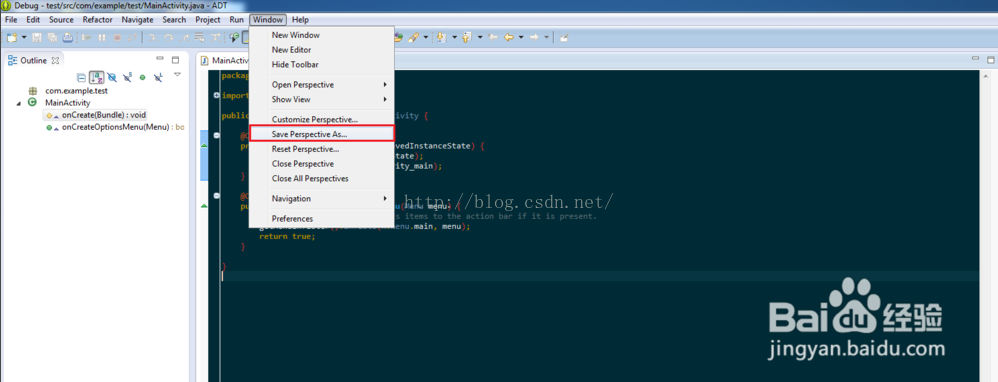Expand the Open Perspective submenu
Screen dimensions: 998x382
(321, 85)
